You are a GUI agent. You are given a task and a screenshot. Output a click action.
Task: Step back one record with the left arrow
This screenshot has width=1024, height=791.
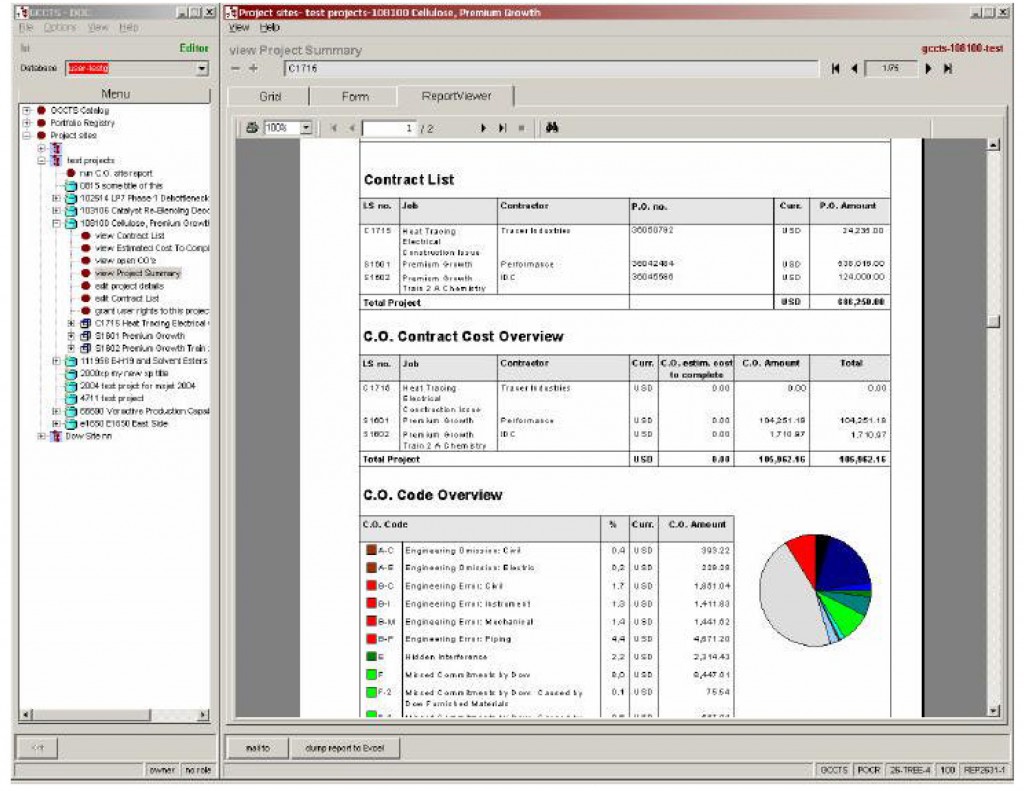coord(853,68)
